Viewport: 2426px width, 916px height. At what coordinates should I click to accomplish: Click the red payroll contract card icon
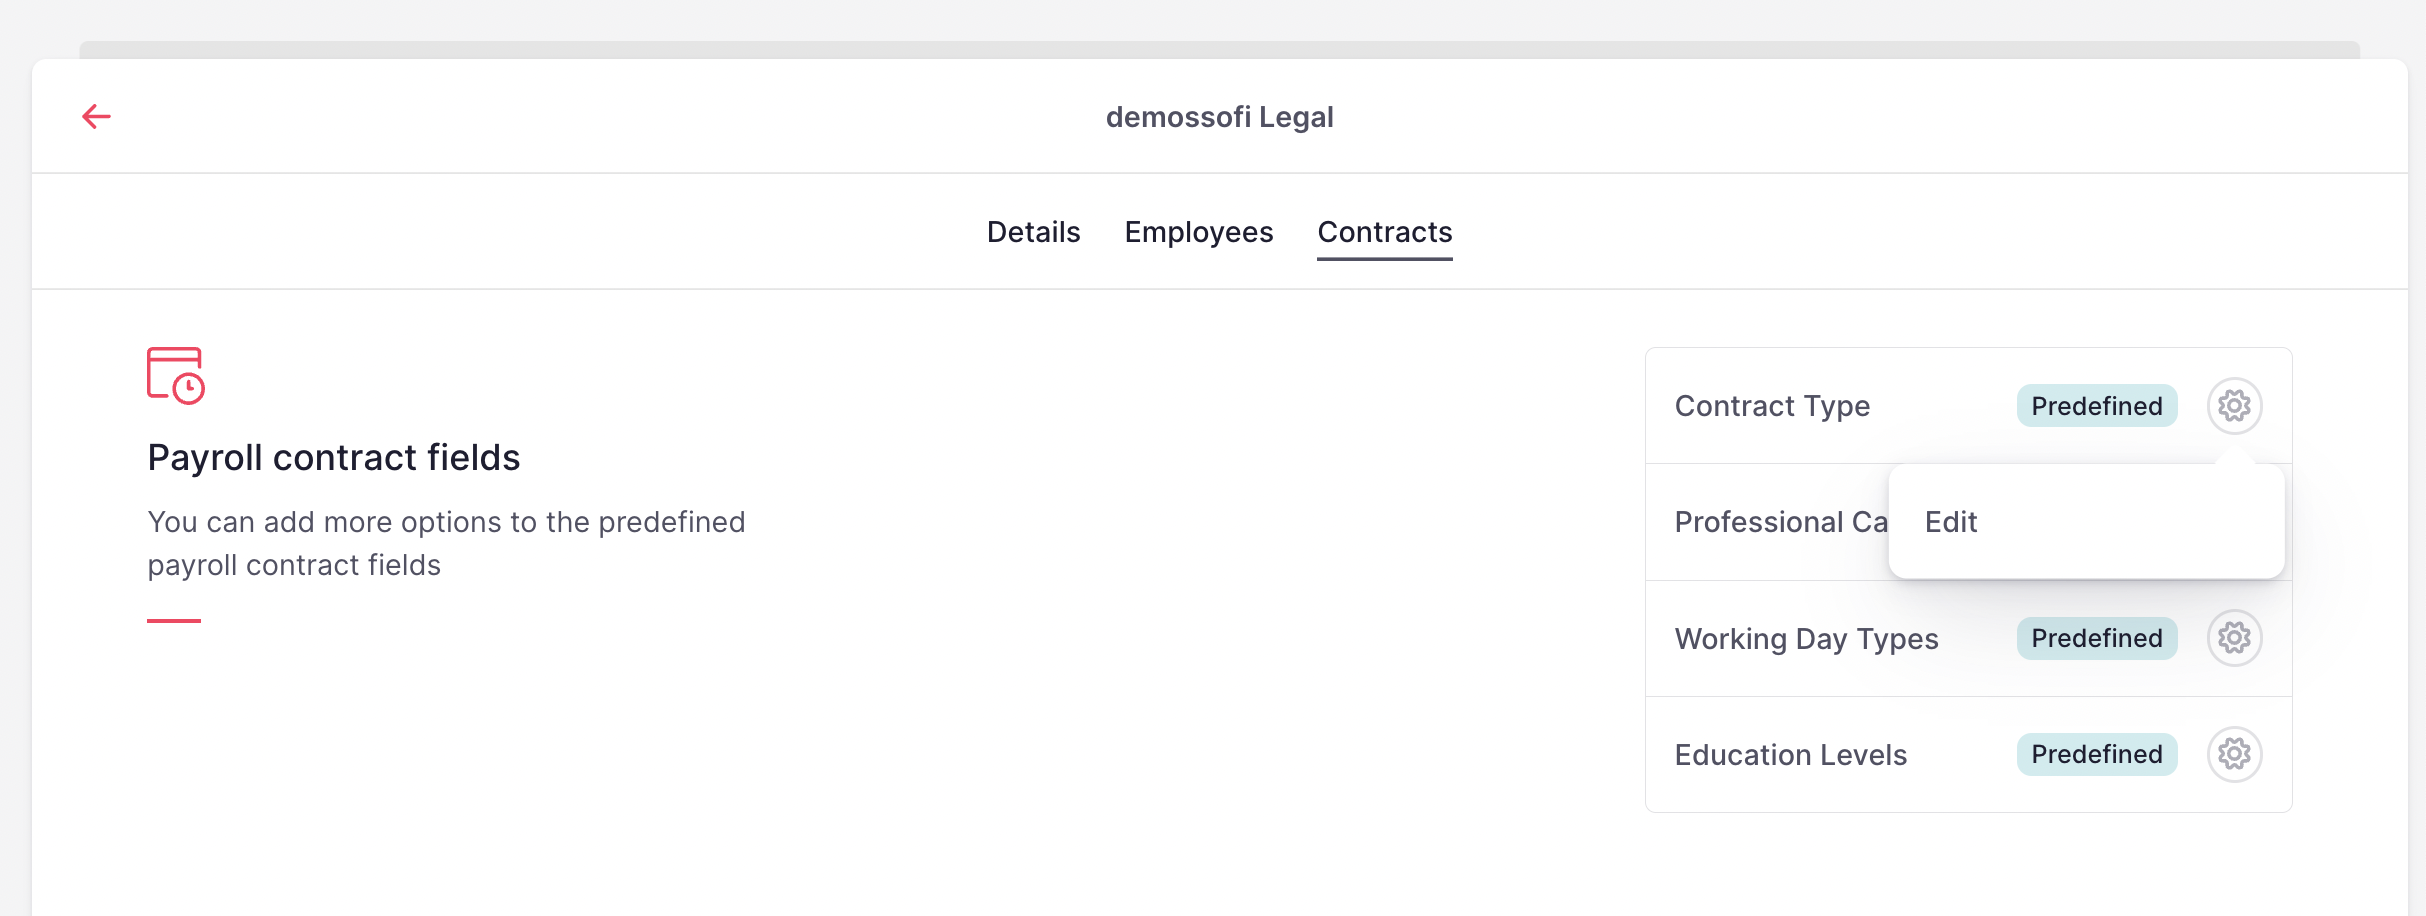177,375
